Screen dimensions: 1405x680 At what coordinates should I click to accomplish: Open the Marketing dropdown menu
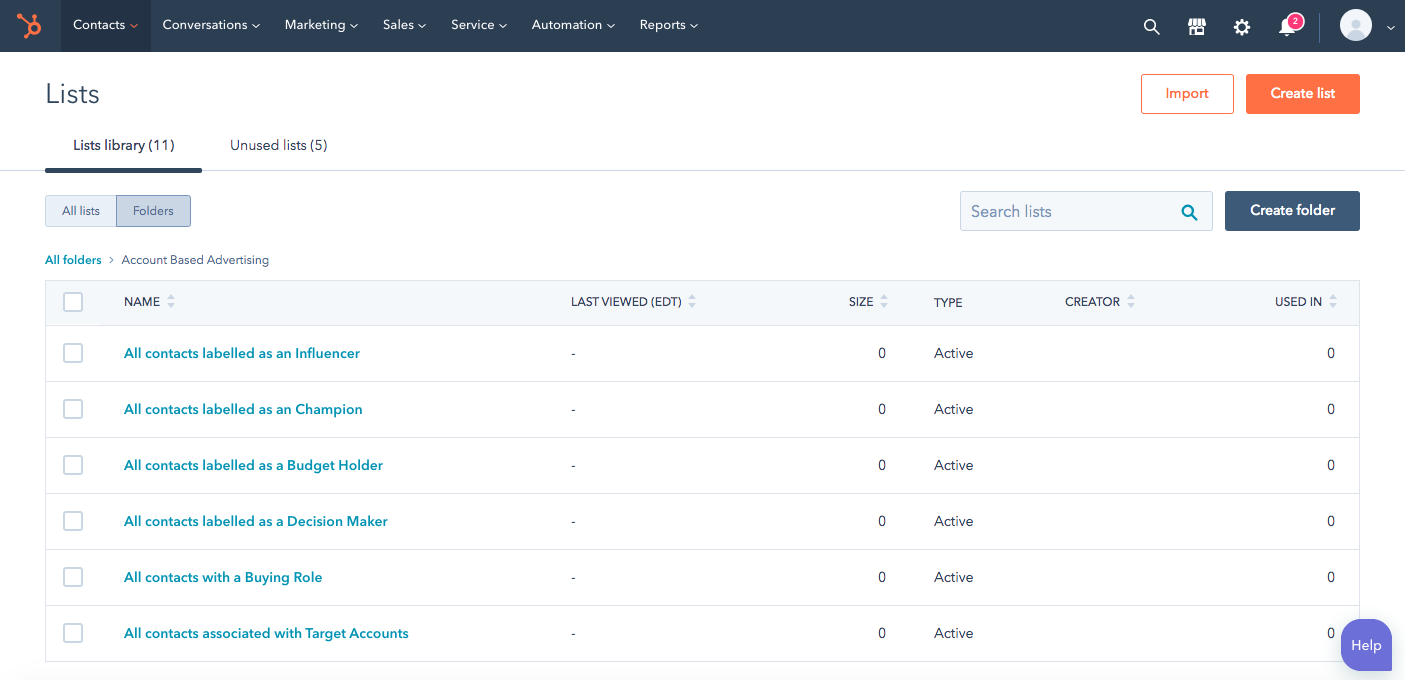click(321, 25)
